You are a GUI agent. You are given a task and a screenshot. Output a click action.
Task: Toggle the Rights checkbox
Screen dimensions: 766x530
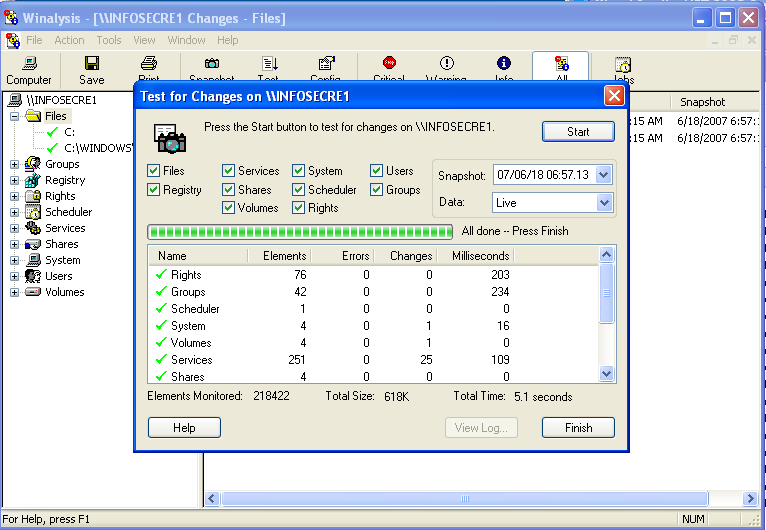coord(298,208)
